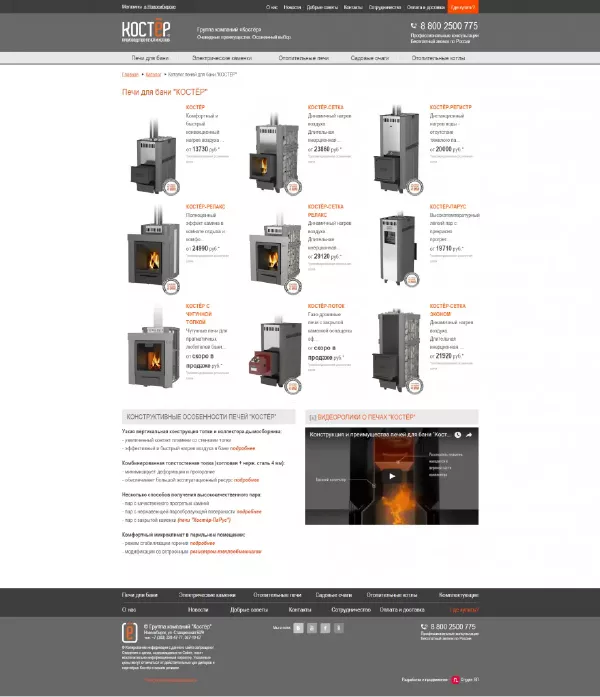Image resolution: width=600 pixels, height=697 pixels.
Task: Open the КОСТЁР-РЕГИСТР product title link
Action: pos(451,107)
